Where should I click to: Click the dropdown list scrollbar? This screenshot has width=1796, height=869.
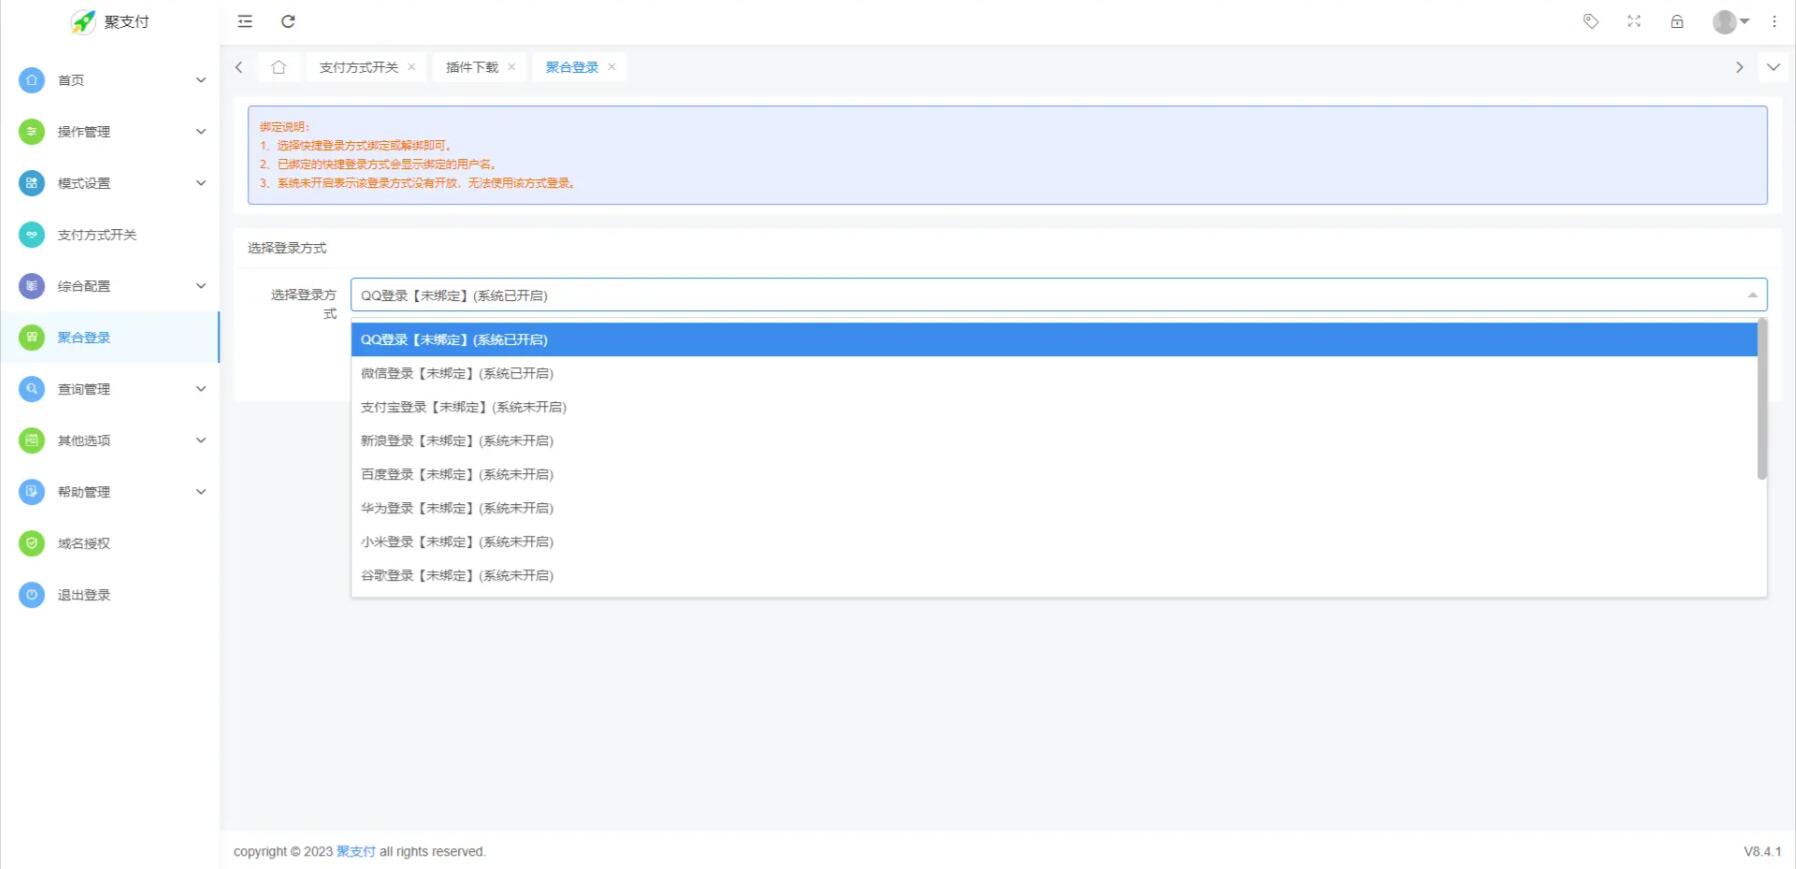1761,400
